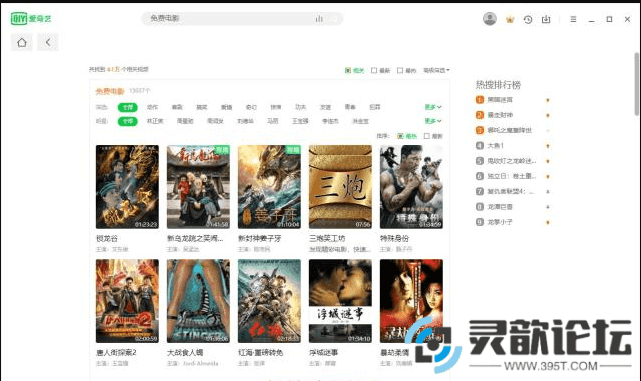Click the iQIYI logo
Image resolution: width=641 pixels, height=381 pixels.
click(x=31, y=18)
